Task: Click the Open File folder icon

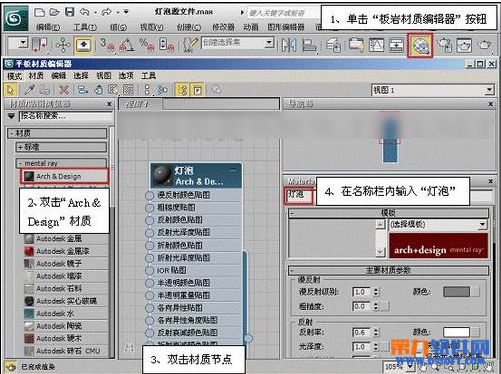Action: tap(54, 12)
